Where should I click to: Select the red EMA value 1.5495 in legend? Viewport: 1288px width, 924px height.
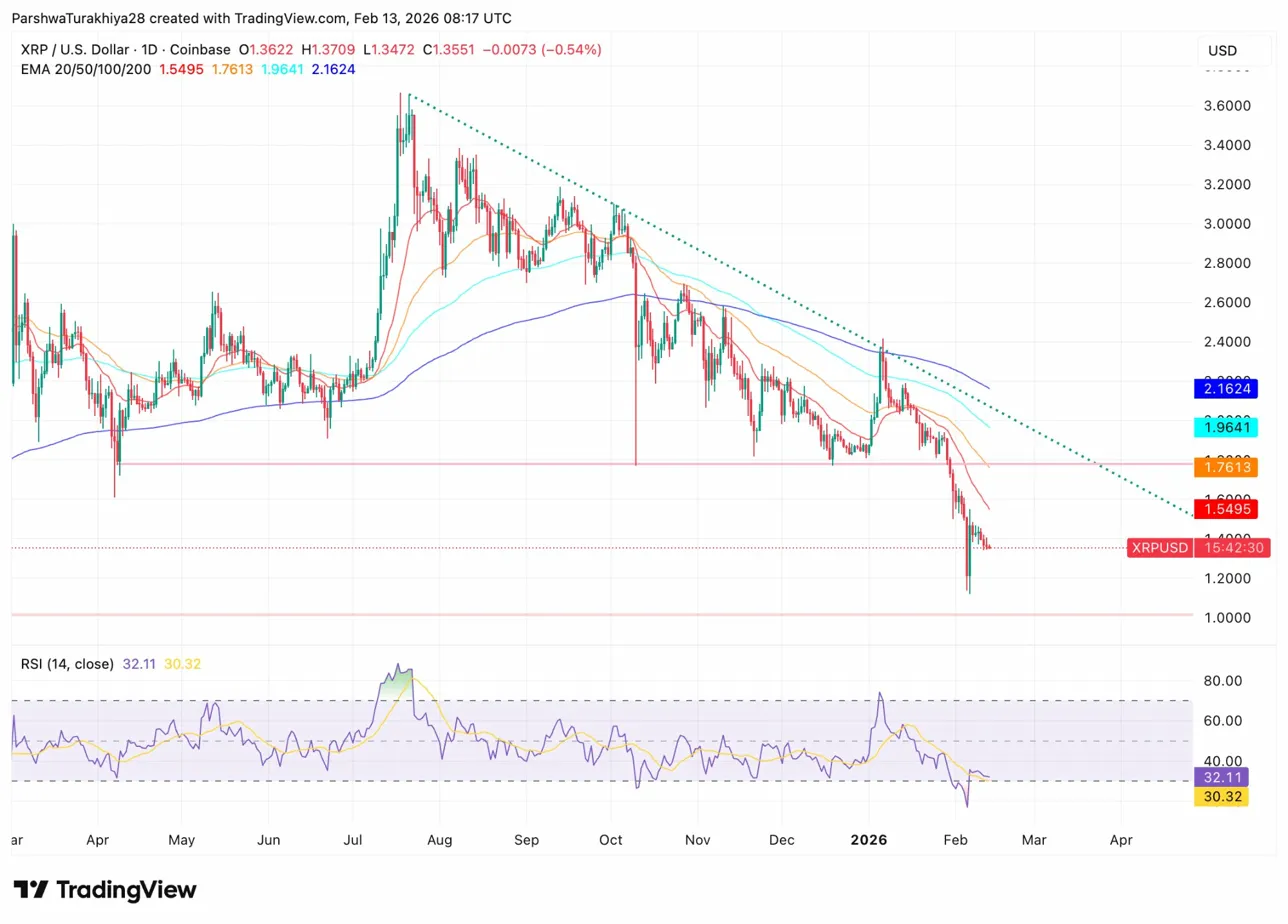tap(180, 71)
